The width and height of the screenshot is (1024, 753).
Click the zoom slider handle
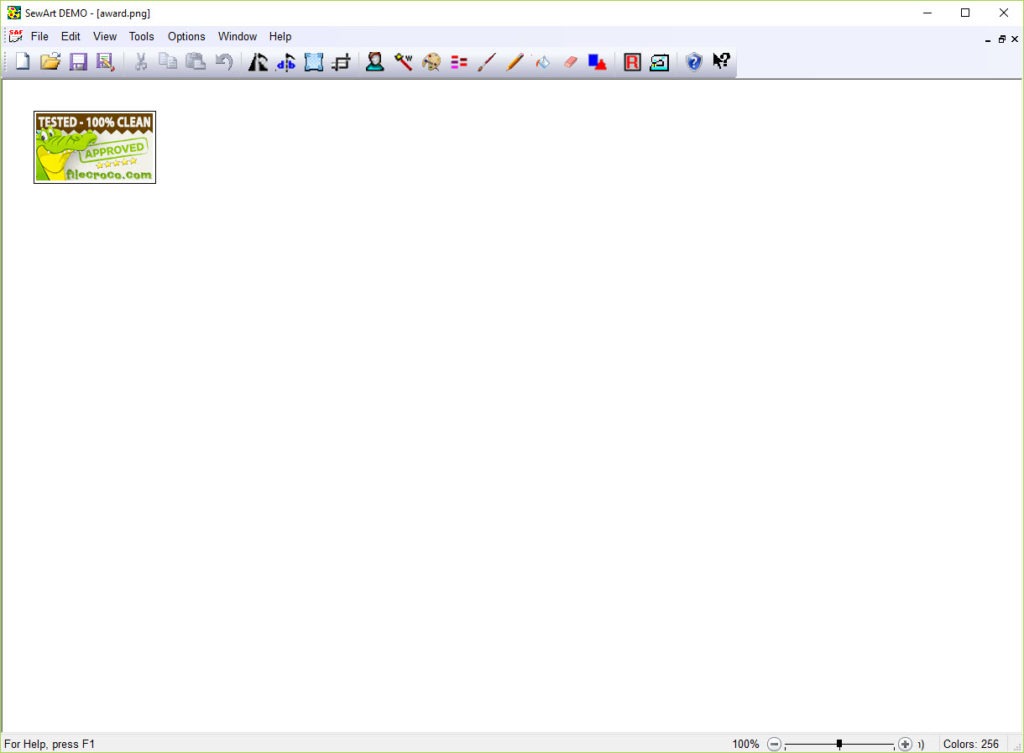[839, 744]
